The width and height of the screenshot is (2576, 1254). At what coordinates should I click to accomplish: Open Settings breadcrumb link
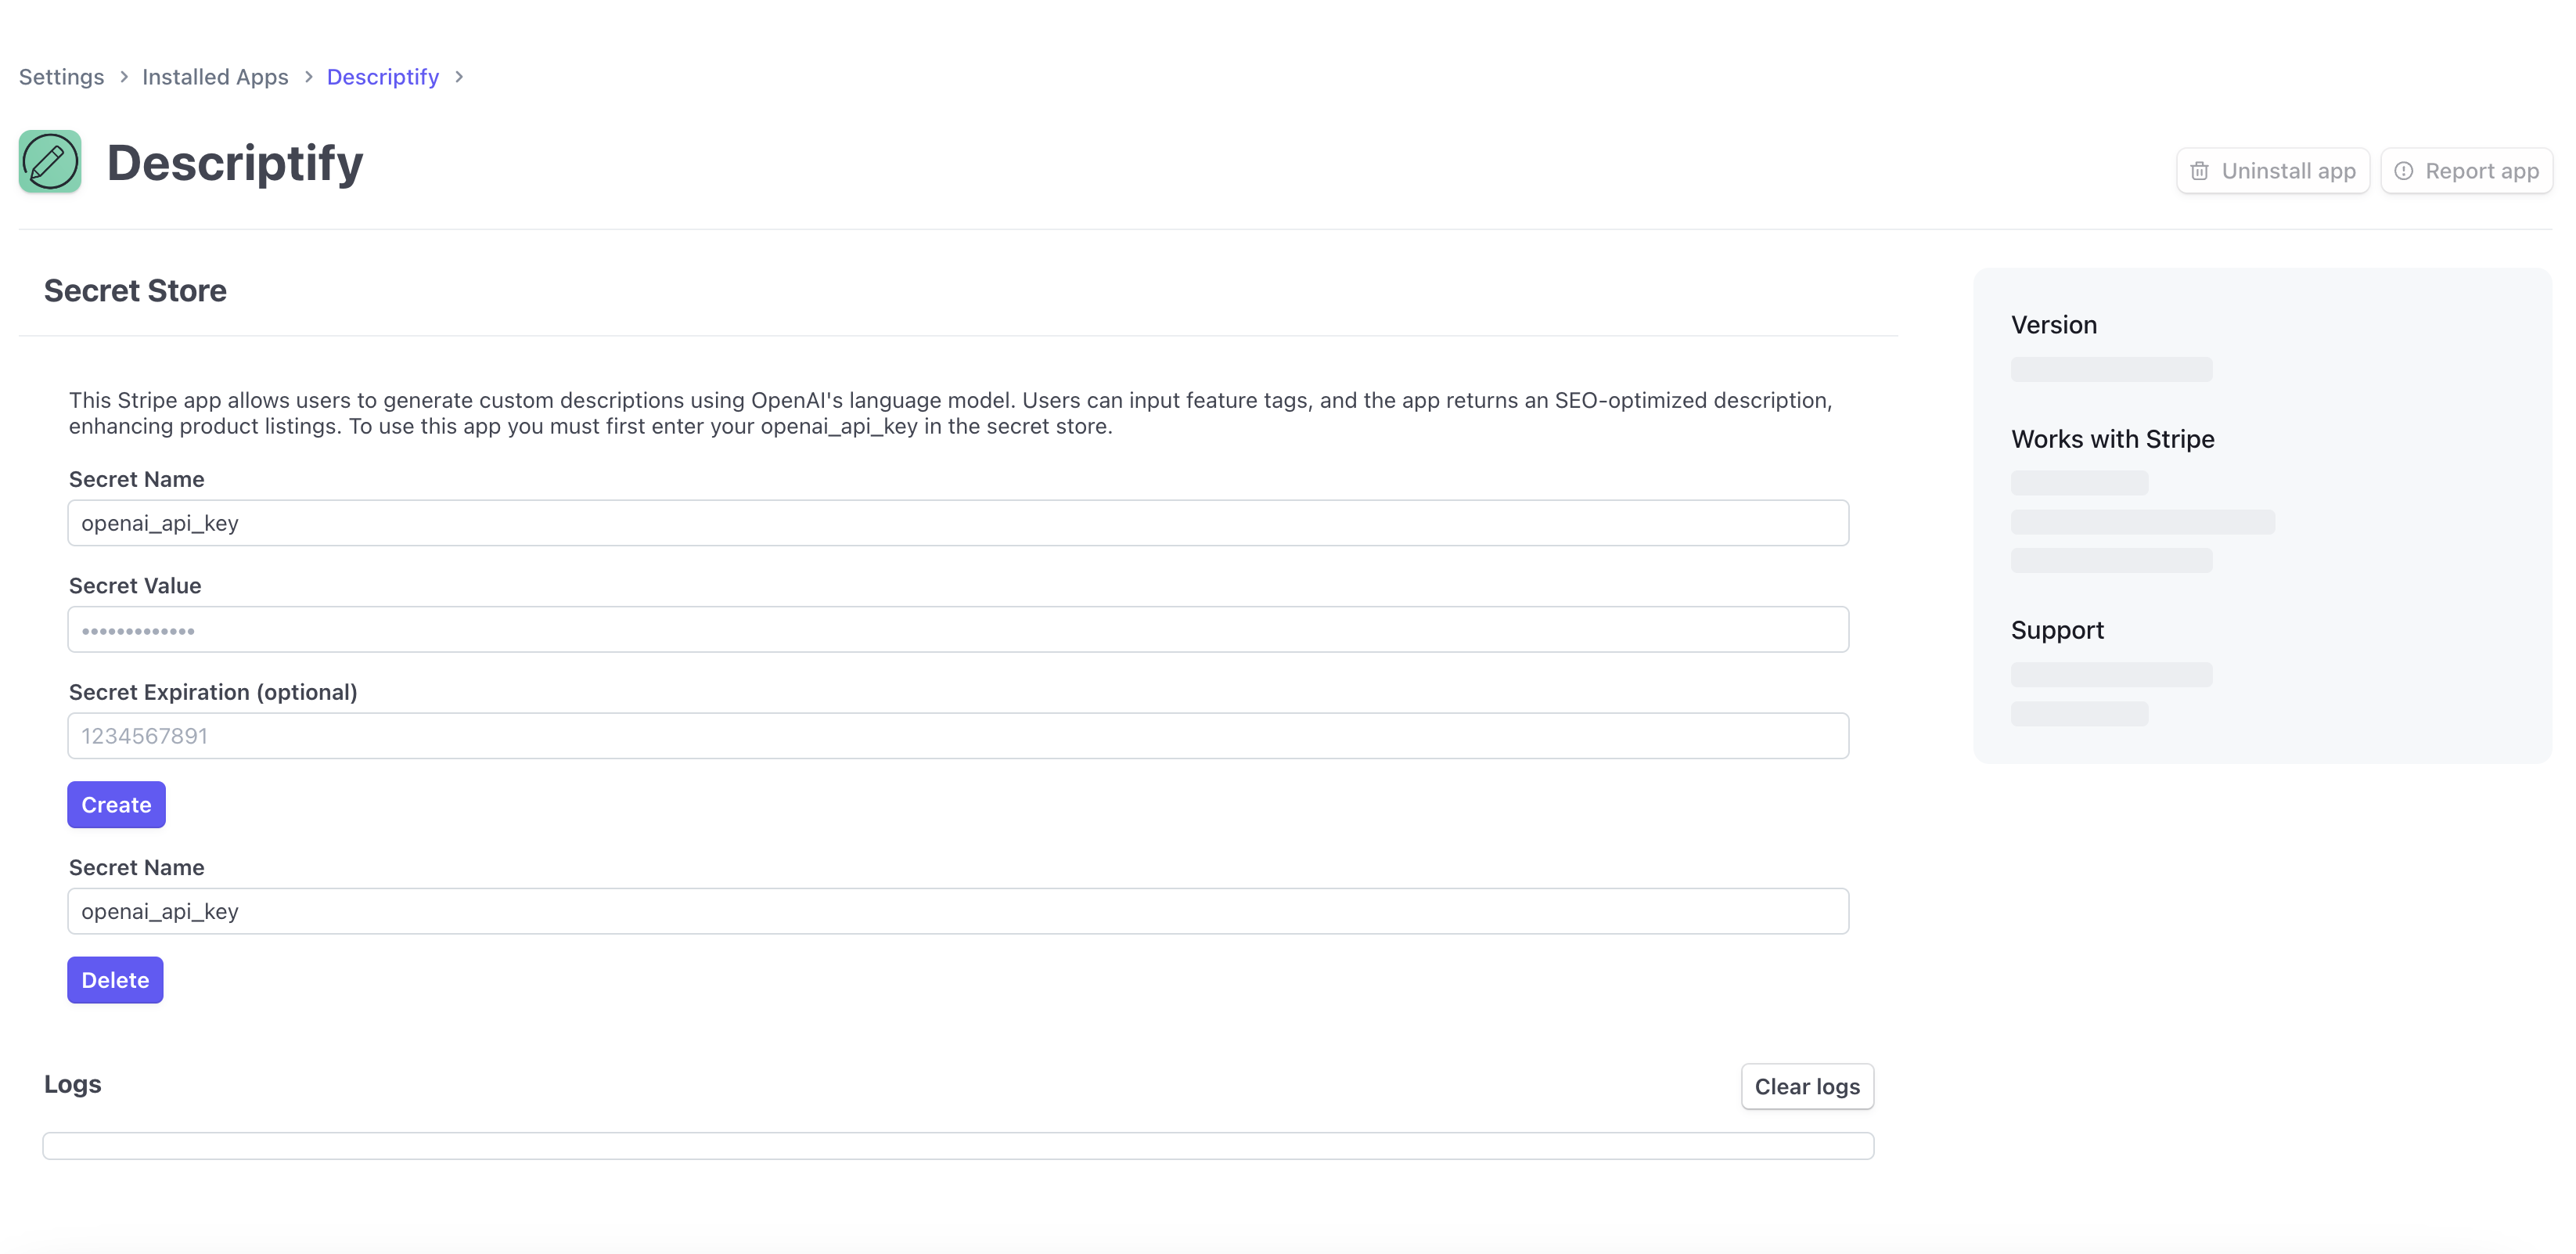click(61, 77)
